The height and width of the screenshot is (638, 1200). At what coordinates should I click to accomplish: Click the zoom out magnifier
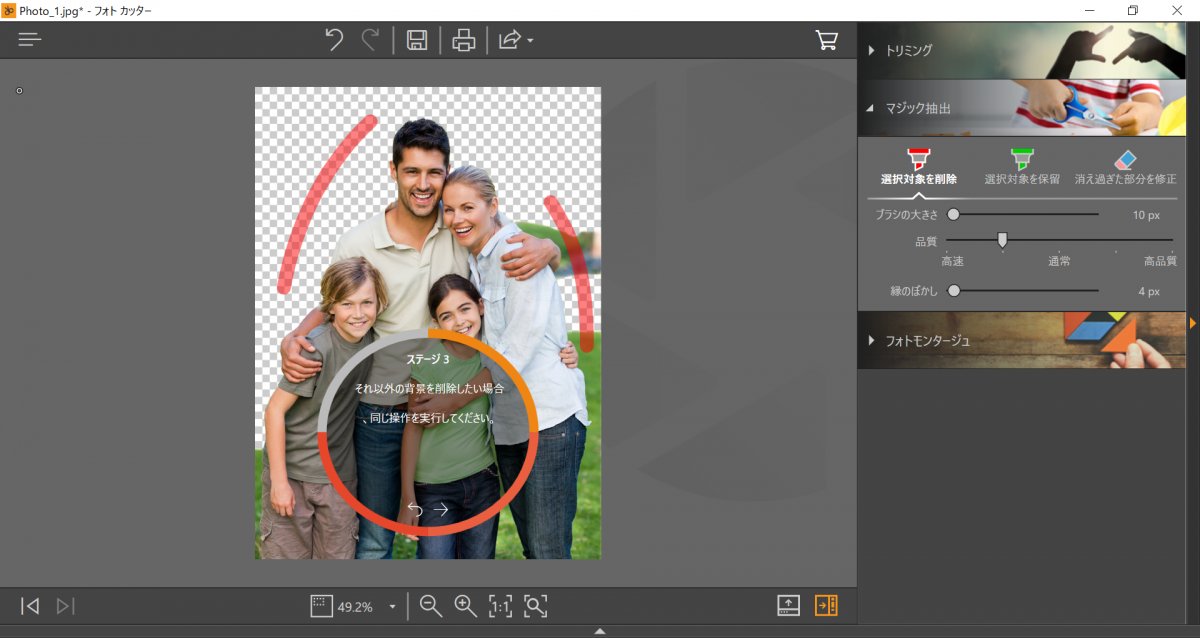coord(431,605)
